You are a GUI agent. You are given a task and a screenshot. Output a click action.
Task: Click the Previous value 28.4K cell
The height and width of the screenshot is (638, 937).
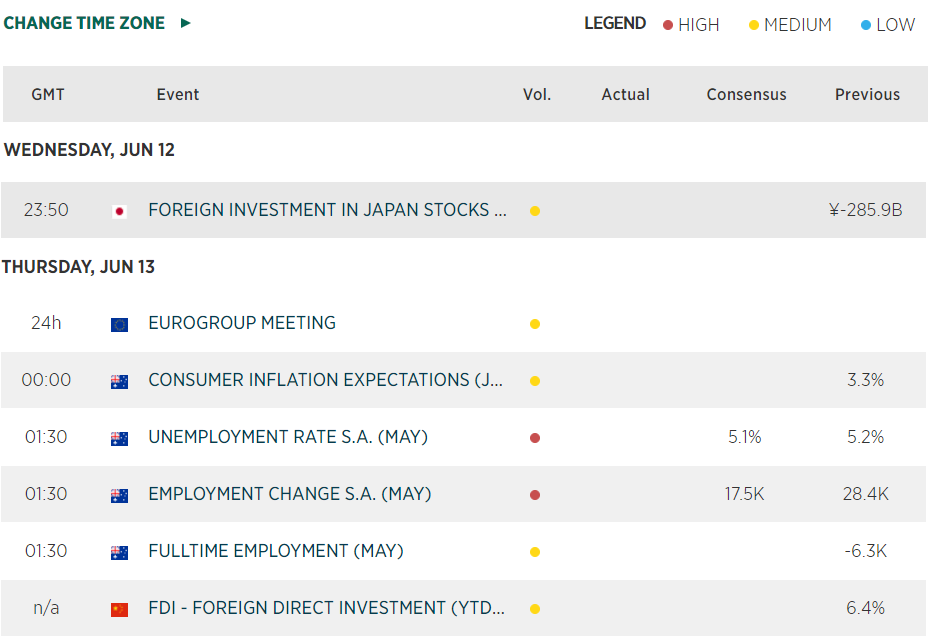coord(866,494)
